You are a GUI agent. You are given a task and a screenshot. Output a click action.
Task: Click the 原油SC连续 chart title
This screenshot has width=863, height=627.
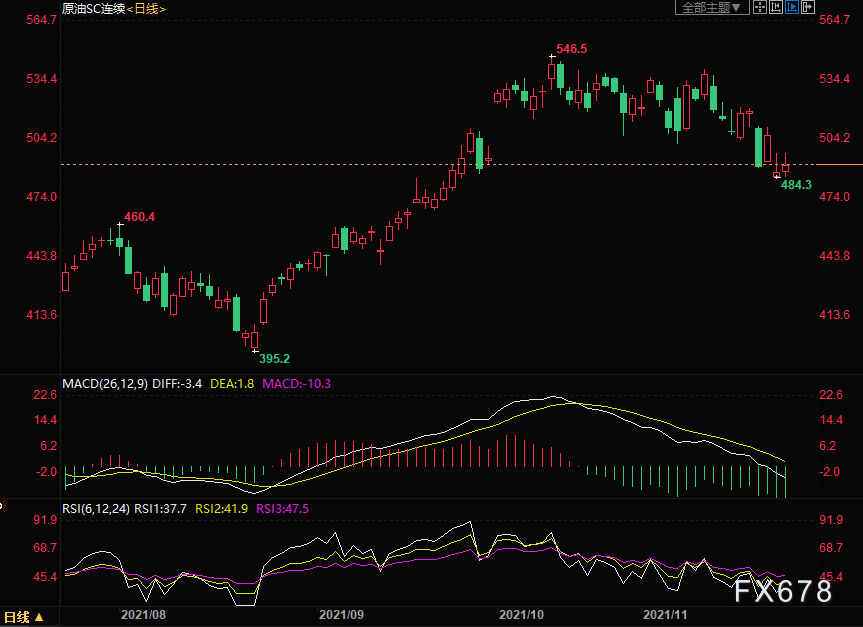pos(94,9)
